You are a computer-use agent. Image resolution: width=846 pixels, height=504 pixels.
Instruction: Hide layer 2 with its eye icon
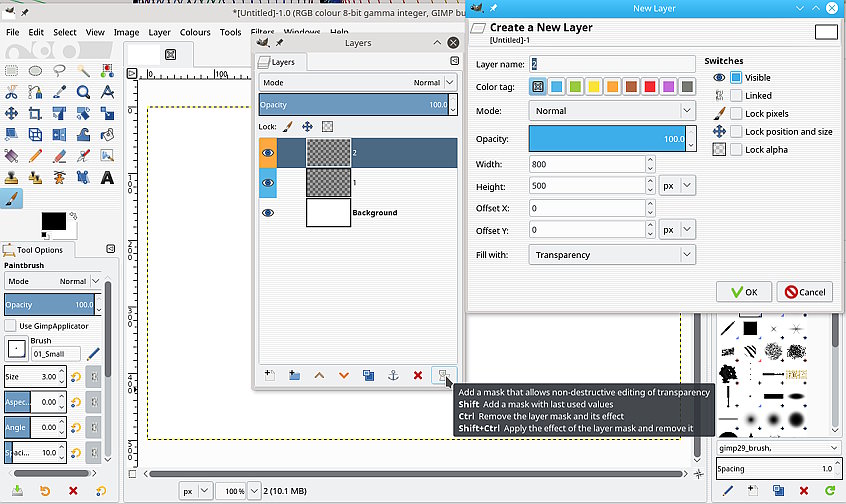point(268,153)
